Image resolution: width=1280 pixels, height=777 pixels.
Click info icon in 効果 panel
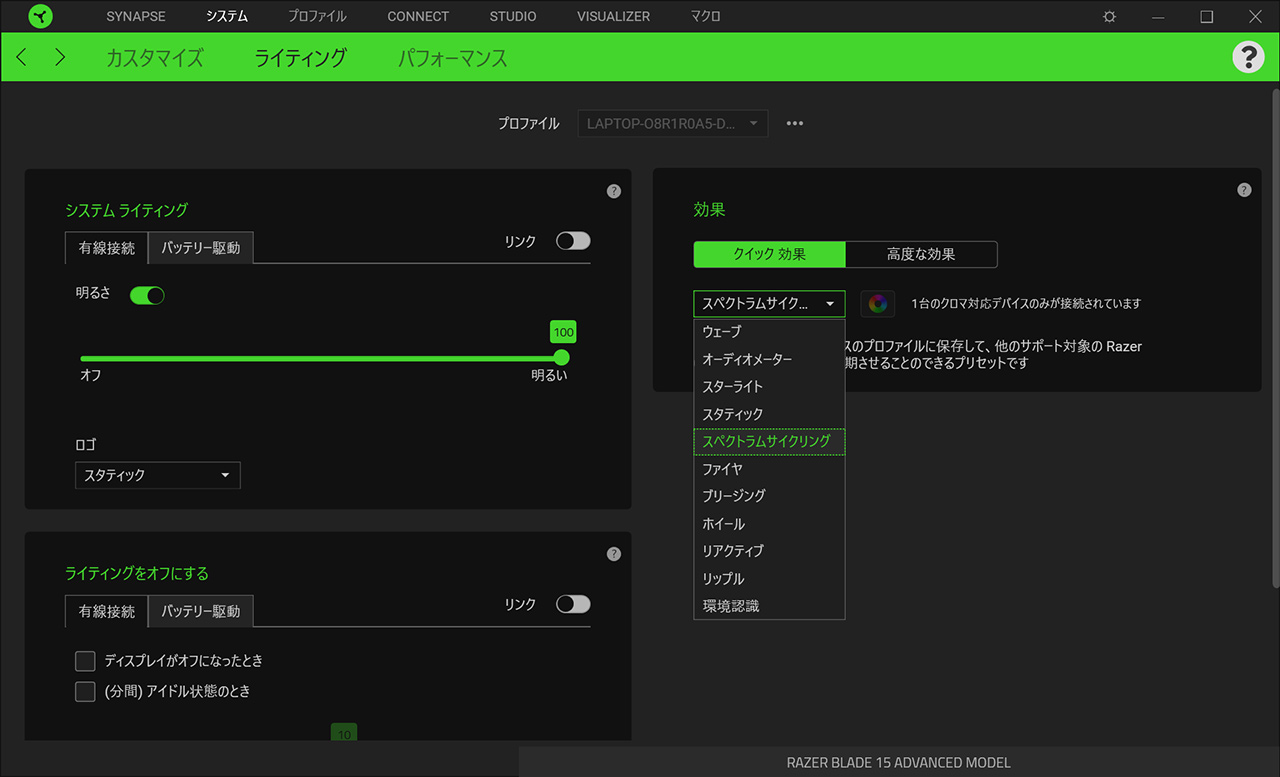click(1244, 190)
